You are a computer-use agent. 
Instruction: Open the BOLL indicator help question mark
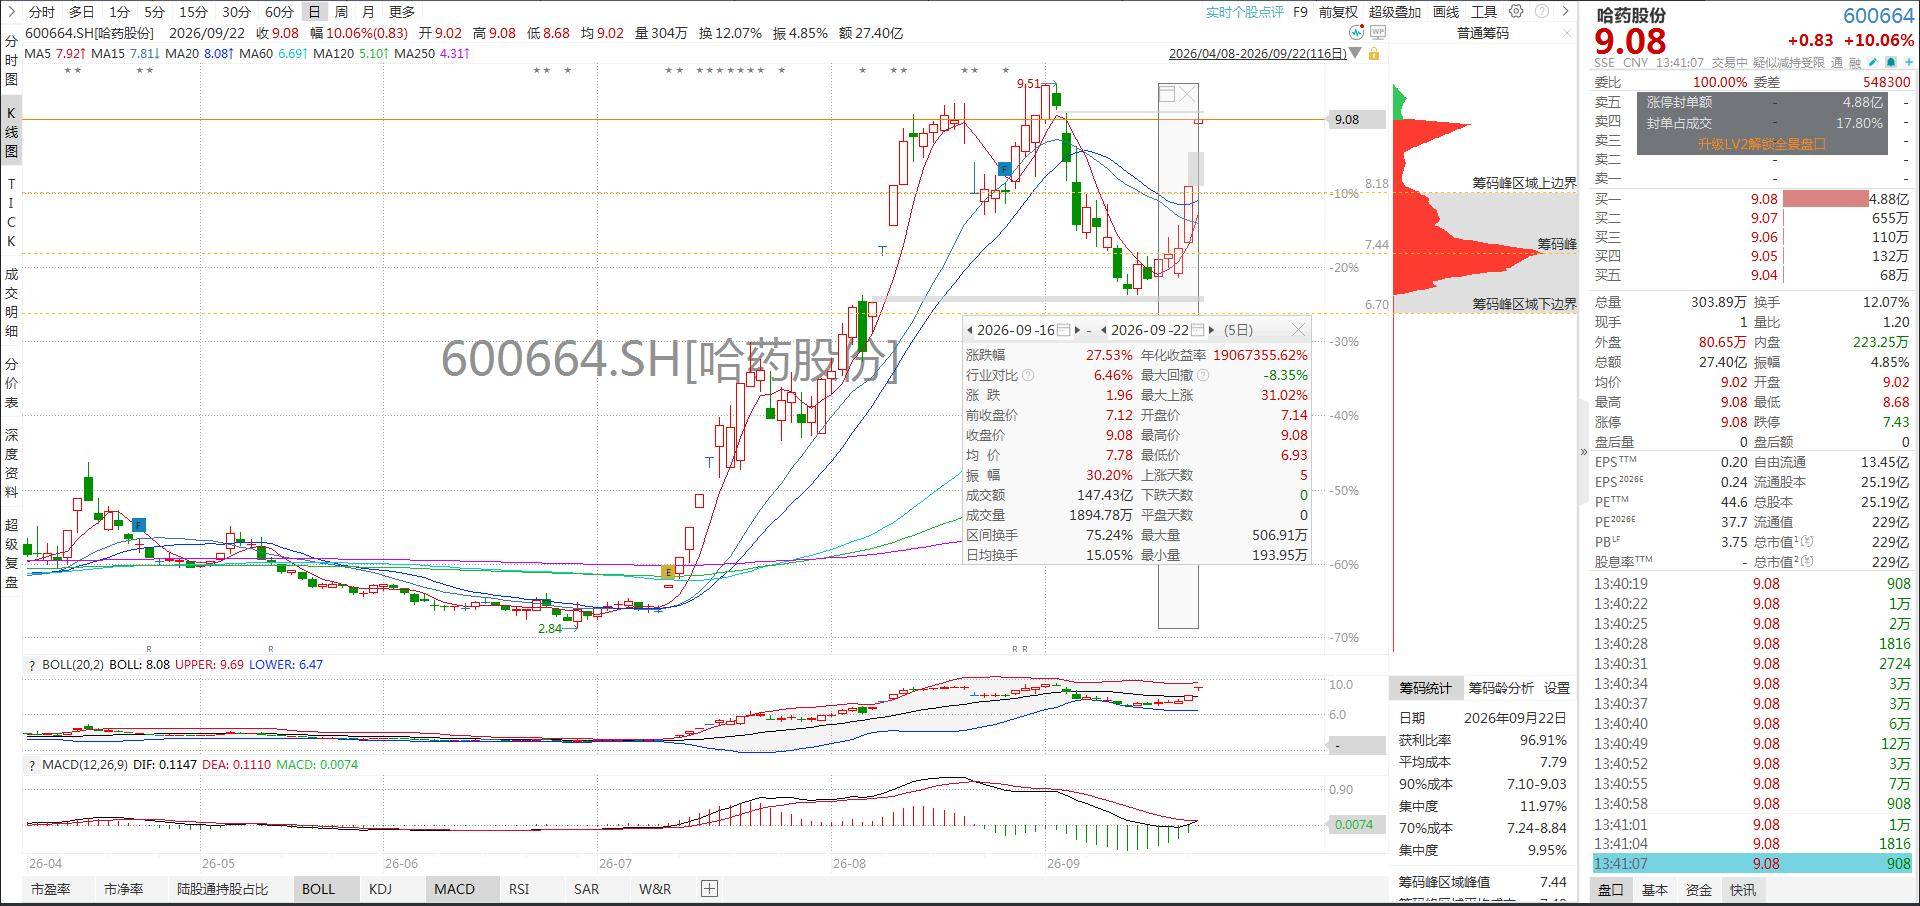(x=32, y=665)
